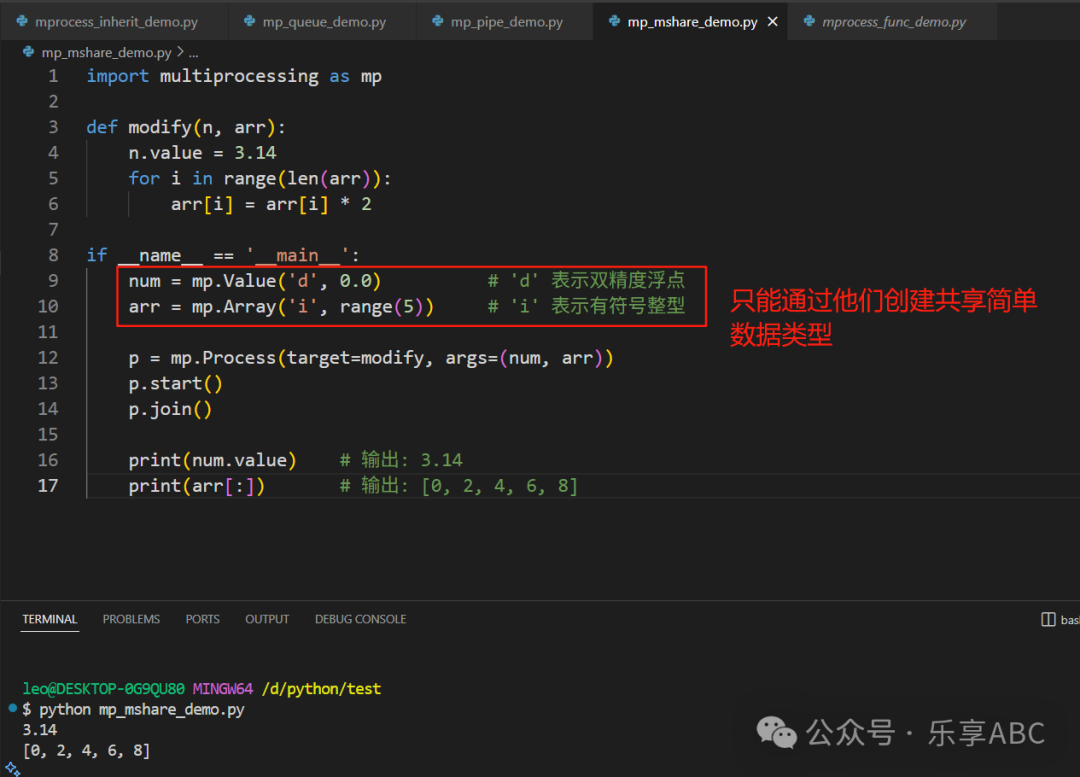The height and width of the screenshot is (777, 1080).
Task: Click terminal path '/d/python/test'
Action: point(321,689)
